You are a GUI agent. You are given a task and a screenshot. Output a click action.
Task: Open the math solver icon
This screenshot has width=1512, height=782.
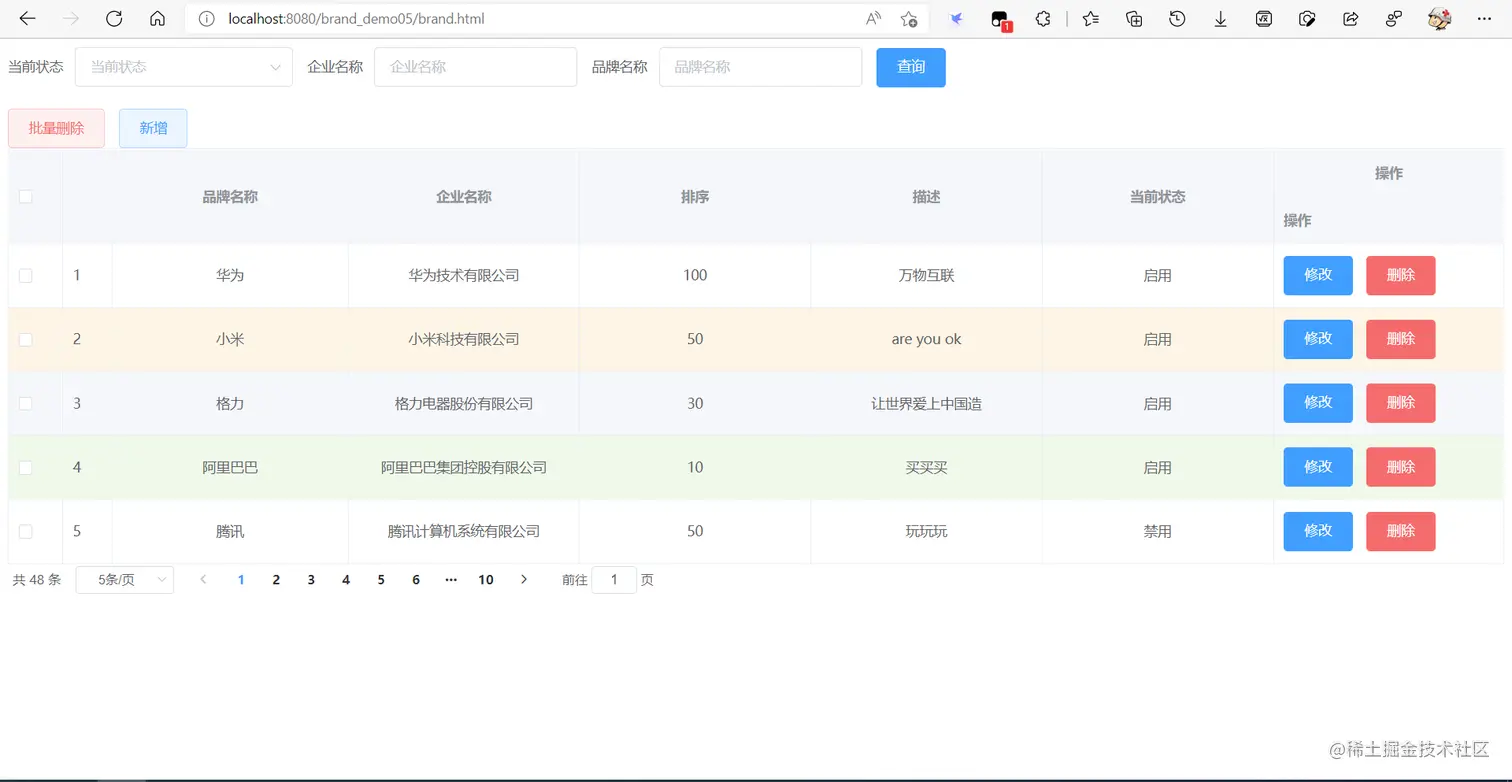point(1264,19)
